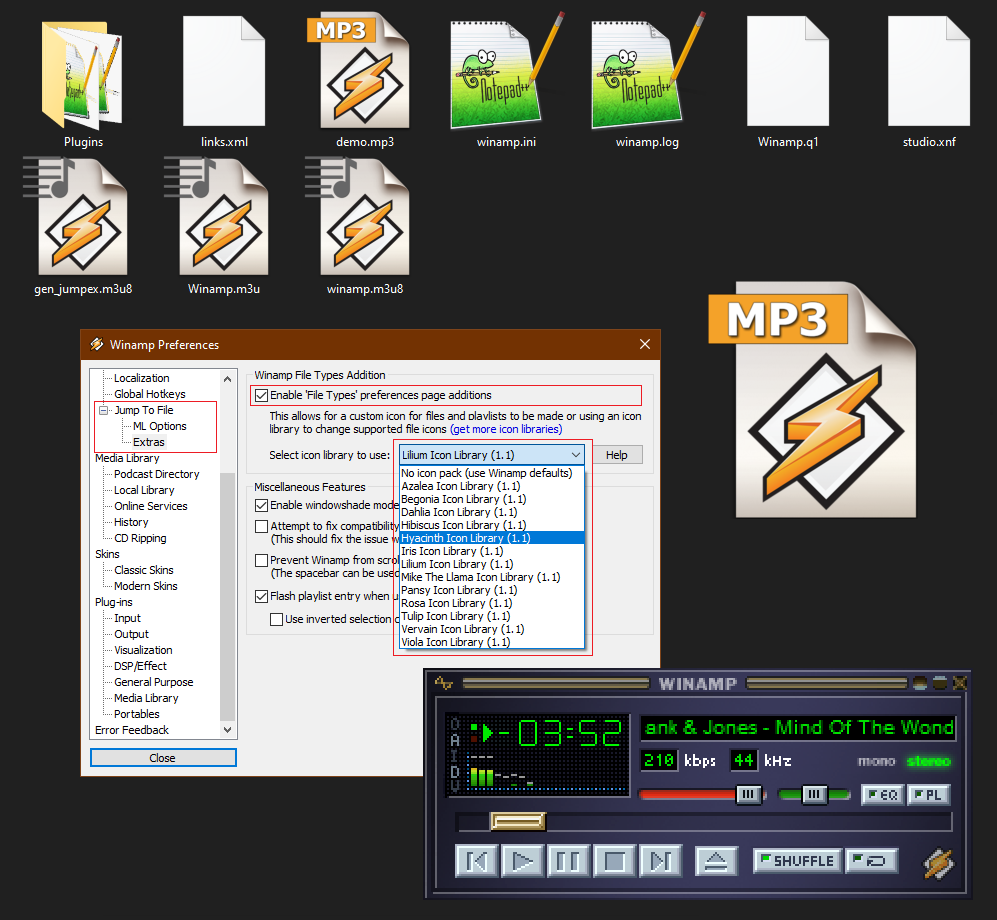This screenshot has width=997, height=920.
Task: Click the scrolling song title display
Action: click(x=799, y=727)
